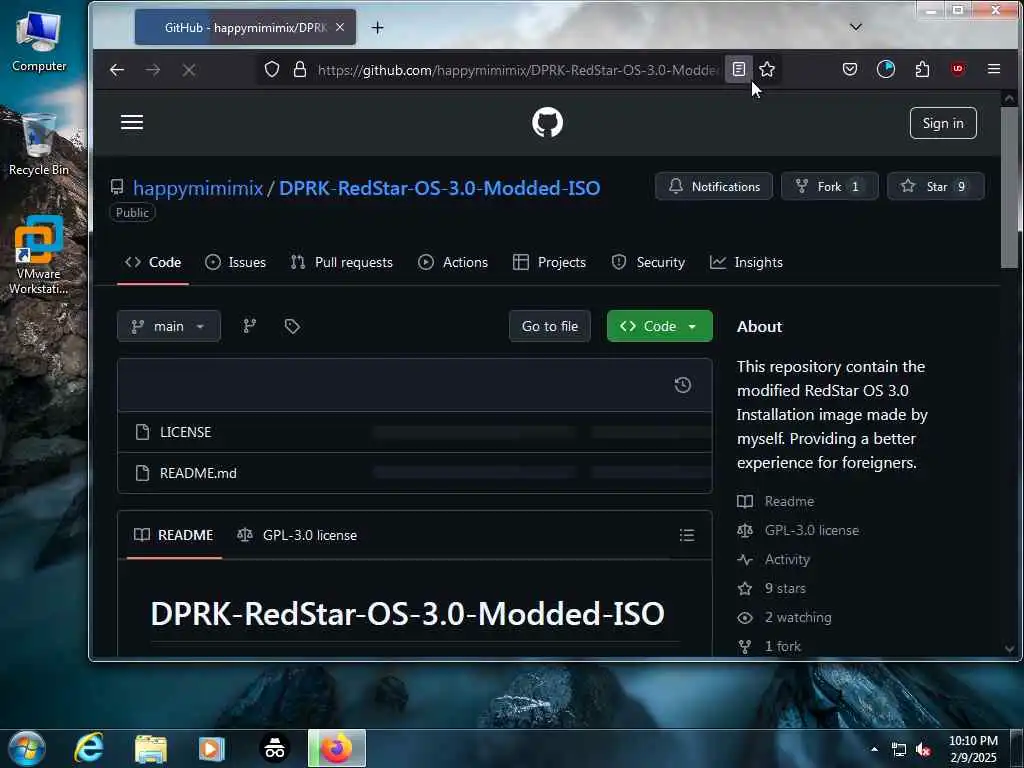Viewport: 1024px width, 768px height.
Task: Click scrollbar down arrow
Action: point(1009,648)
